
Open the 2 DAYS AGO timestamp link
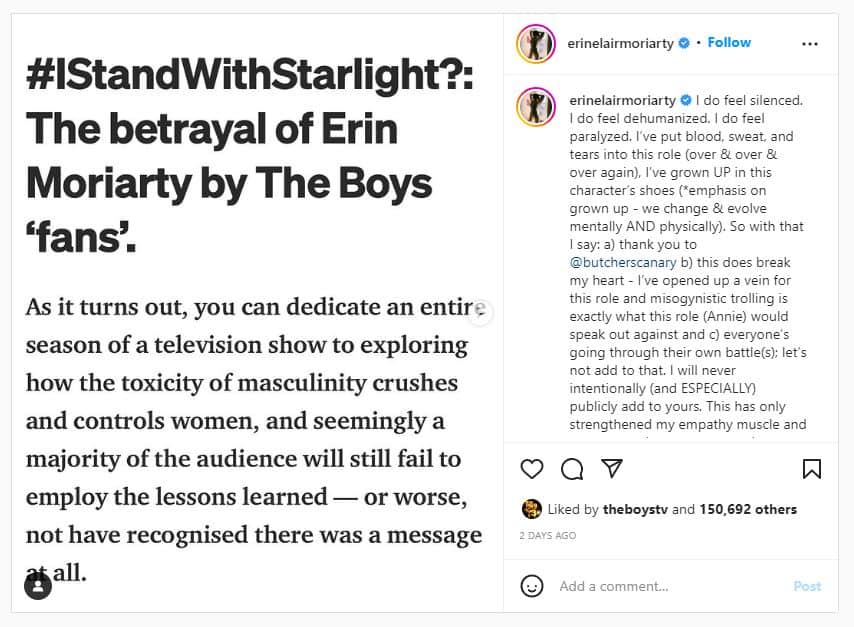[547, 535]
